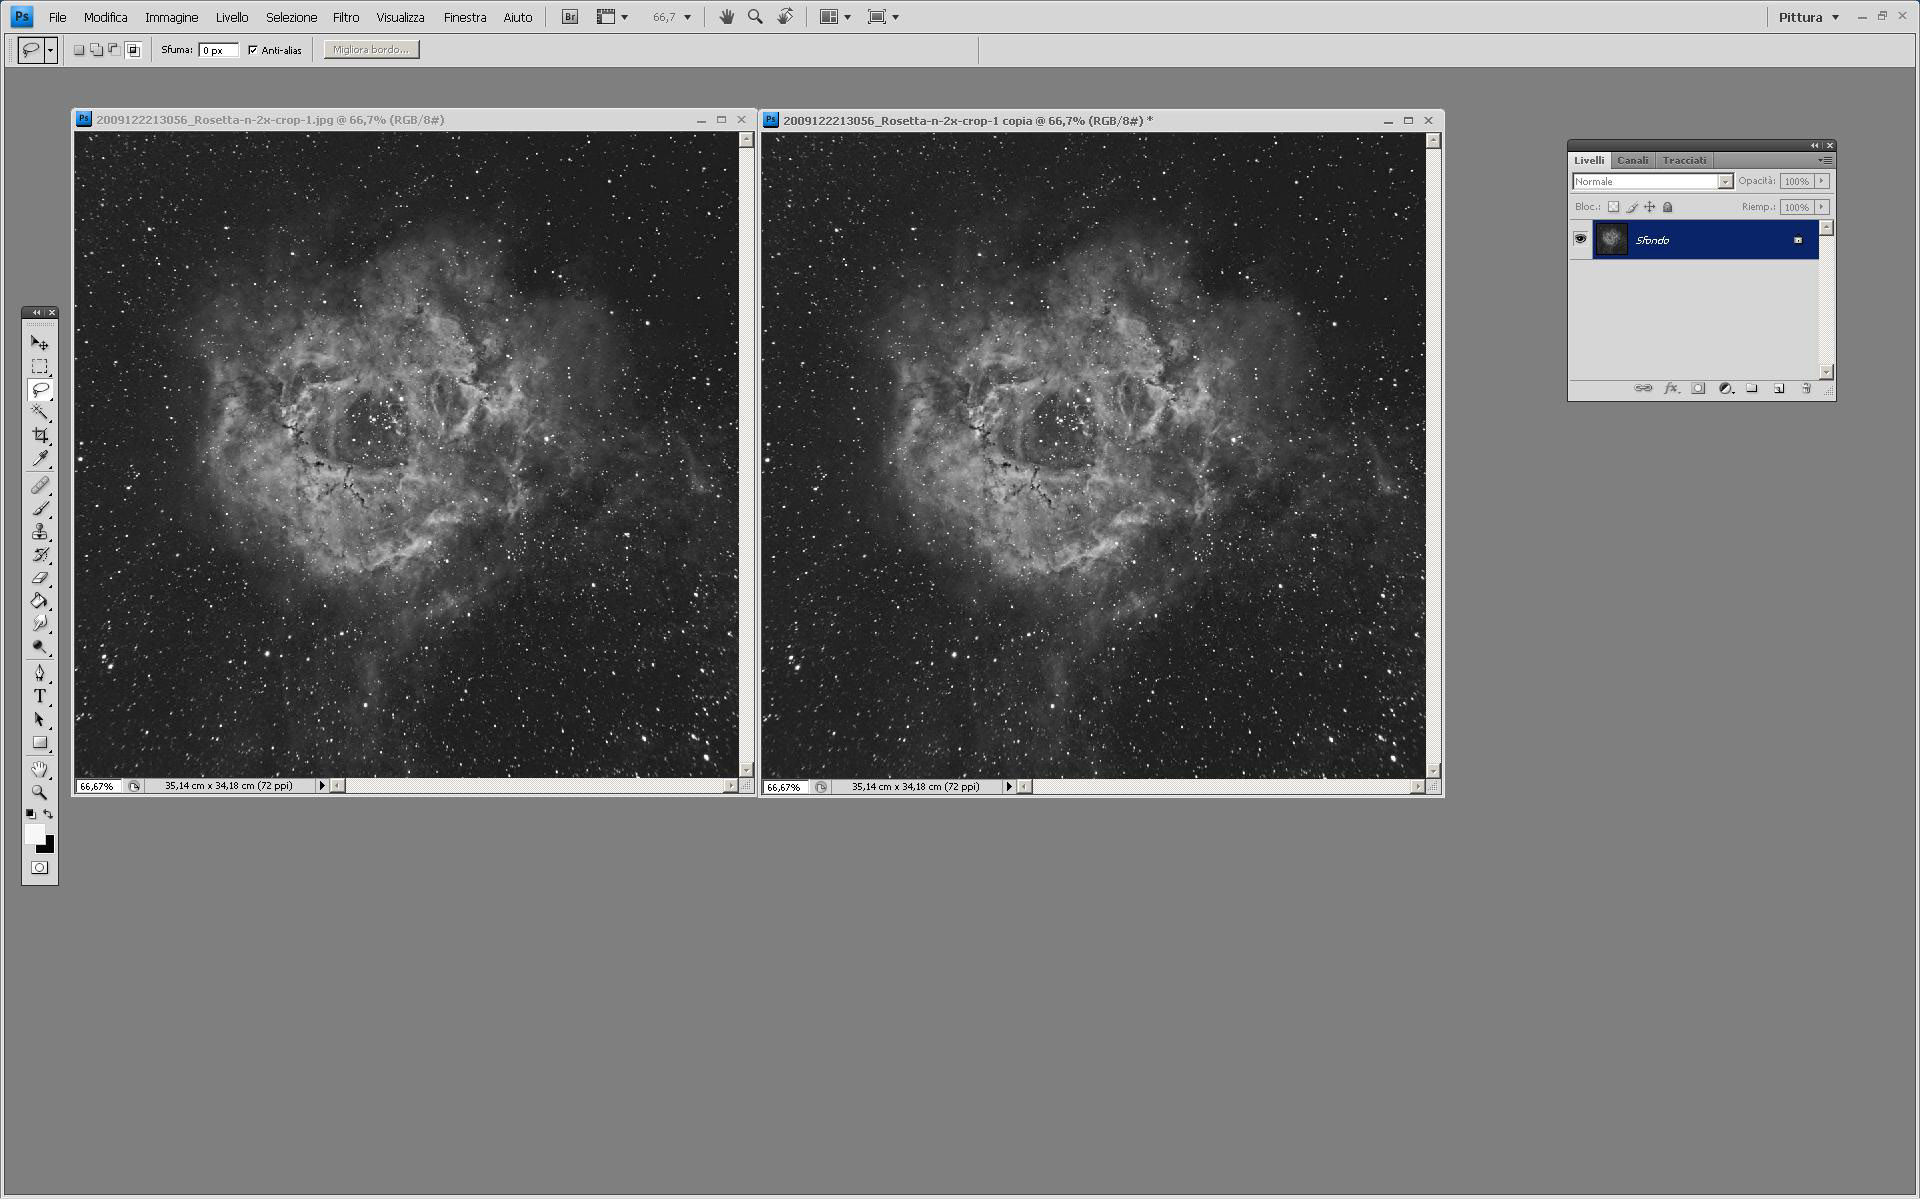Image resolution: width=1920 pixels, height=1200 pixels.
Task: Select the Brush tool
Action: (x=40, y=509)
